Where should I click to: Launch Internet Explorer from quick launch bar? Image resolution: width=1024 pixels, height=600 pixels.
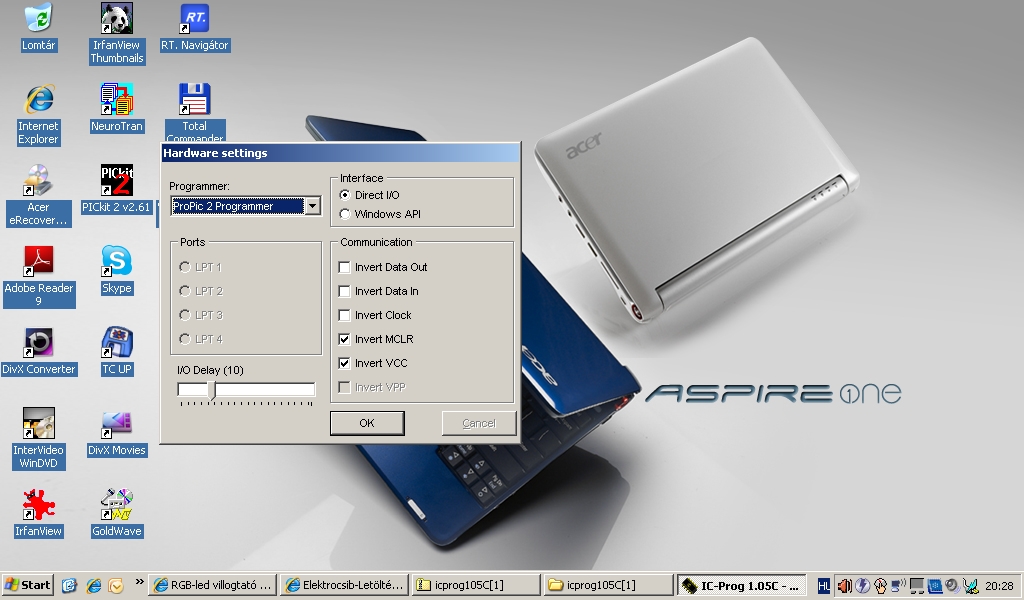pos(93,585)
